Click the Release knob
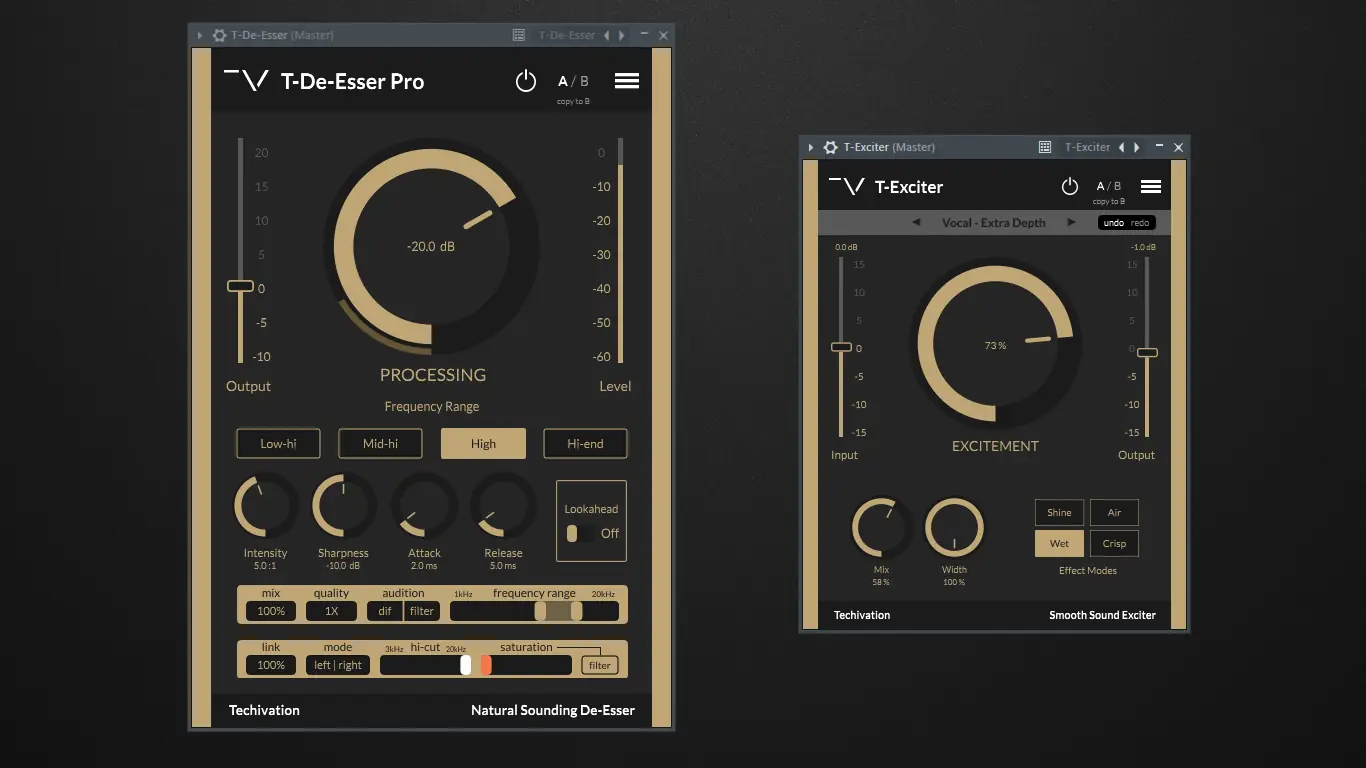Viewport: 1366px width, 768px height. (x=503, y=506)
